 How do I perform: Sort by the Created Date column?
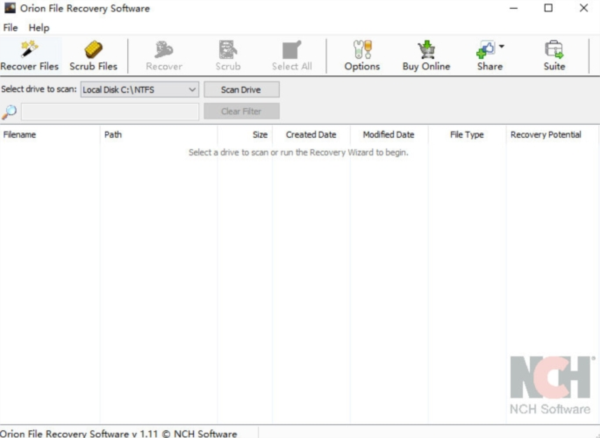tap(311, 135)
